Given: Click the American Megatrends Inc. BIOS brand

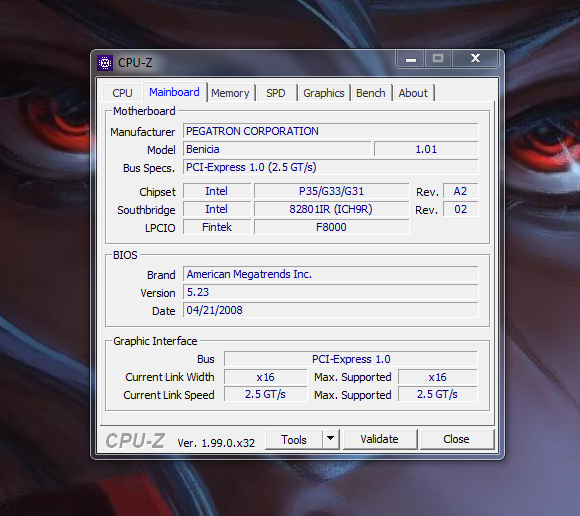Looking at the screenshot, I should tap(331, 274).
